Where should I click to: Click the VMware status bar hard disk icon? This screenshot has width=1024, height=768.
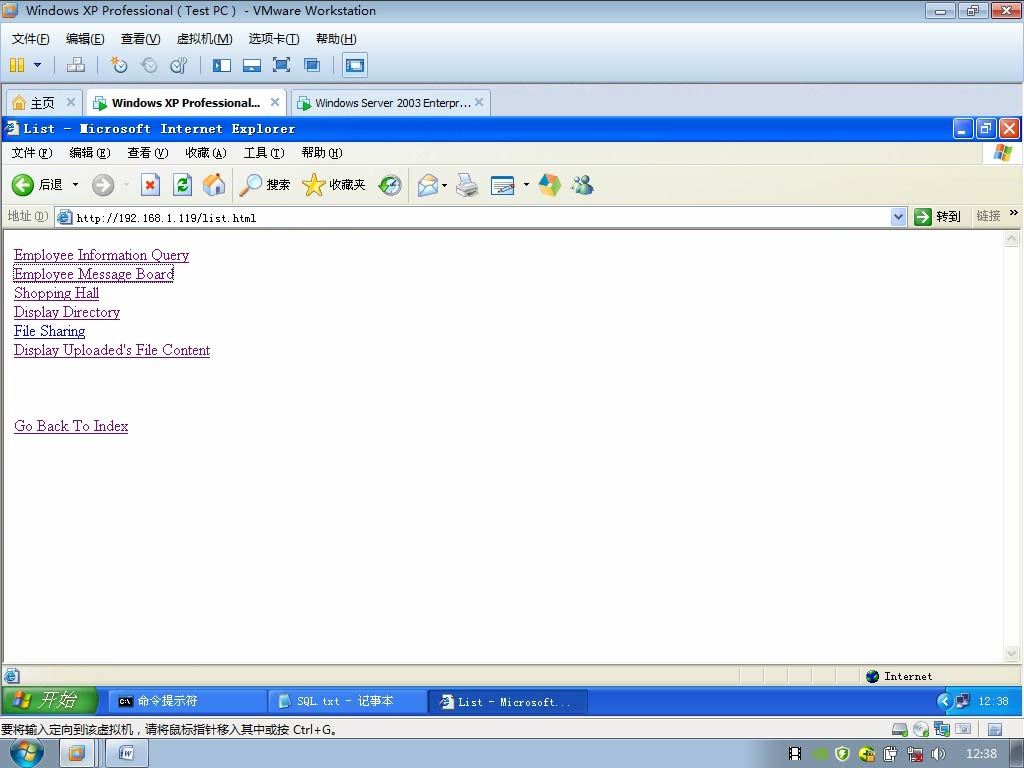coord(899,729)
